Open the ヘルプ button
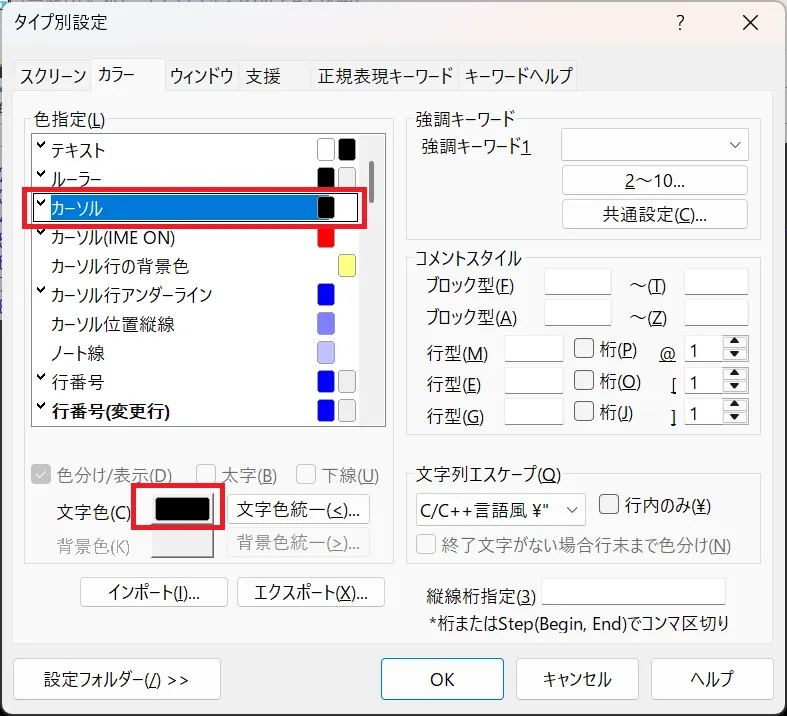This screenshot has width=787, height=716. pyautogui.click(x=712, y=679)
